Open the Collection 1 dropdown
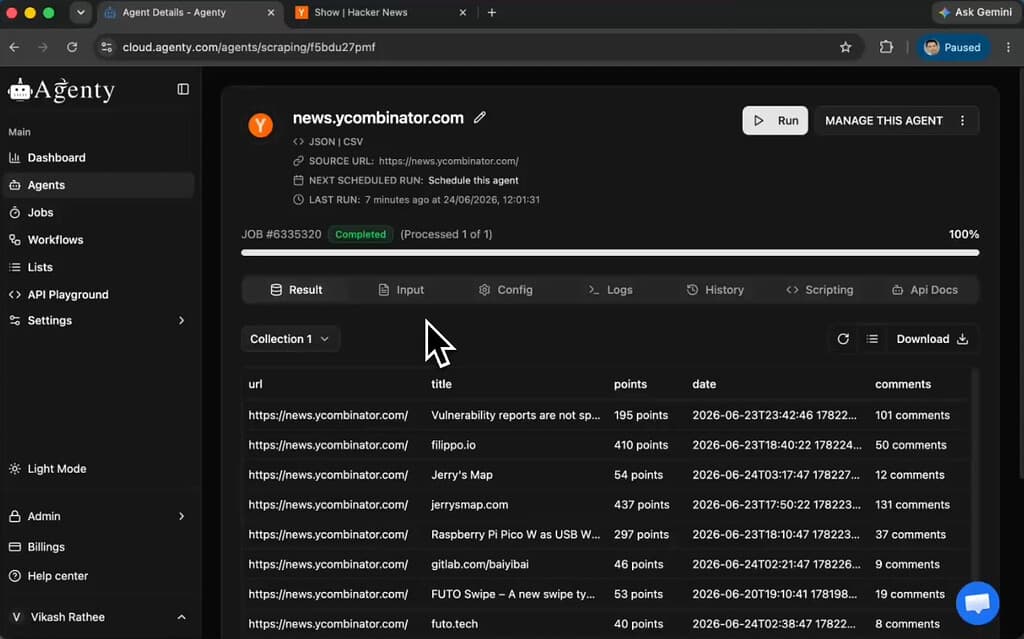Screen dimensions: 1024x639 [290, 339]
